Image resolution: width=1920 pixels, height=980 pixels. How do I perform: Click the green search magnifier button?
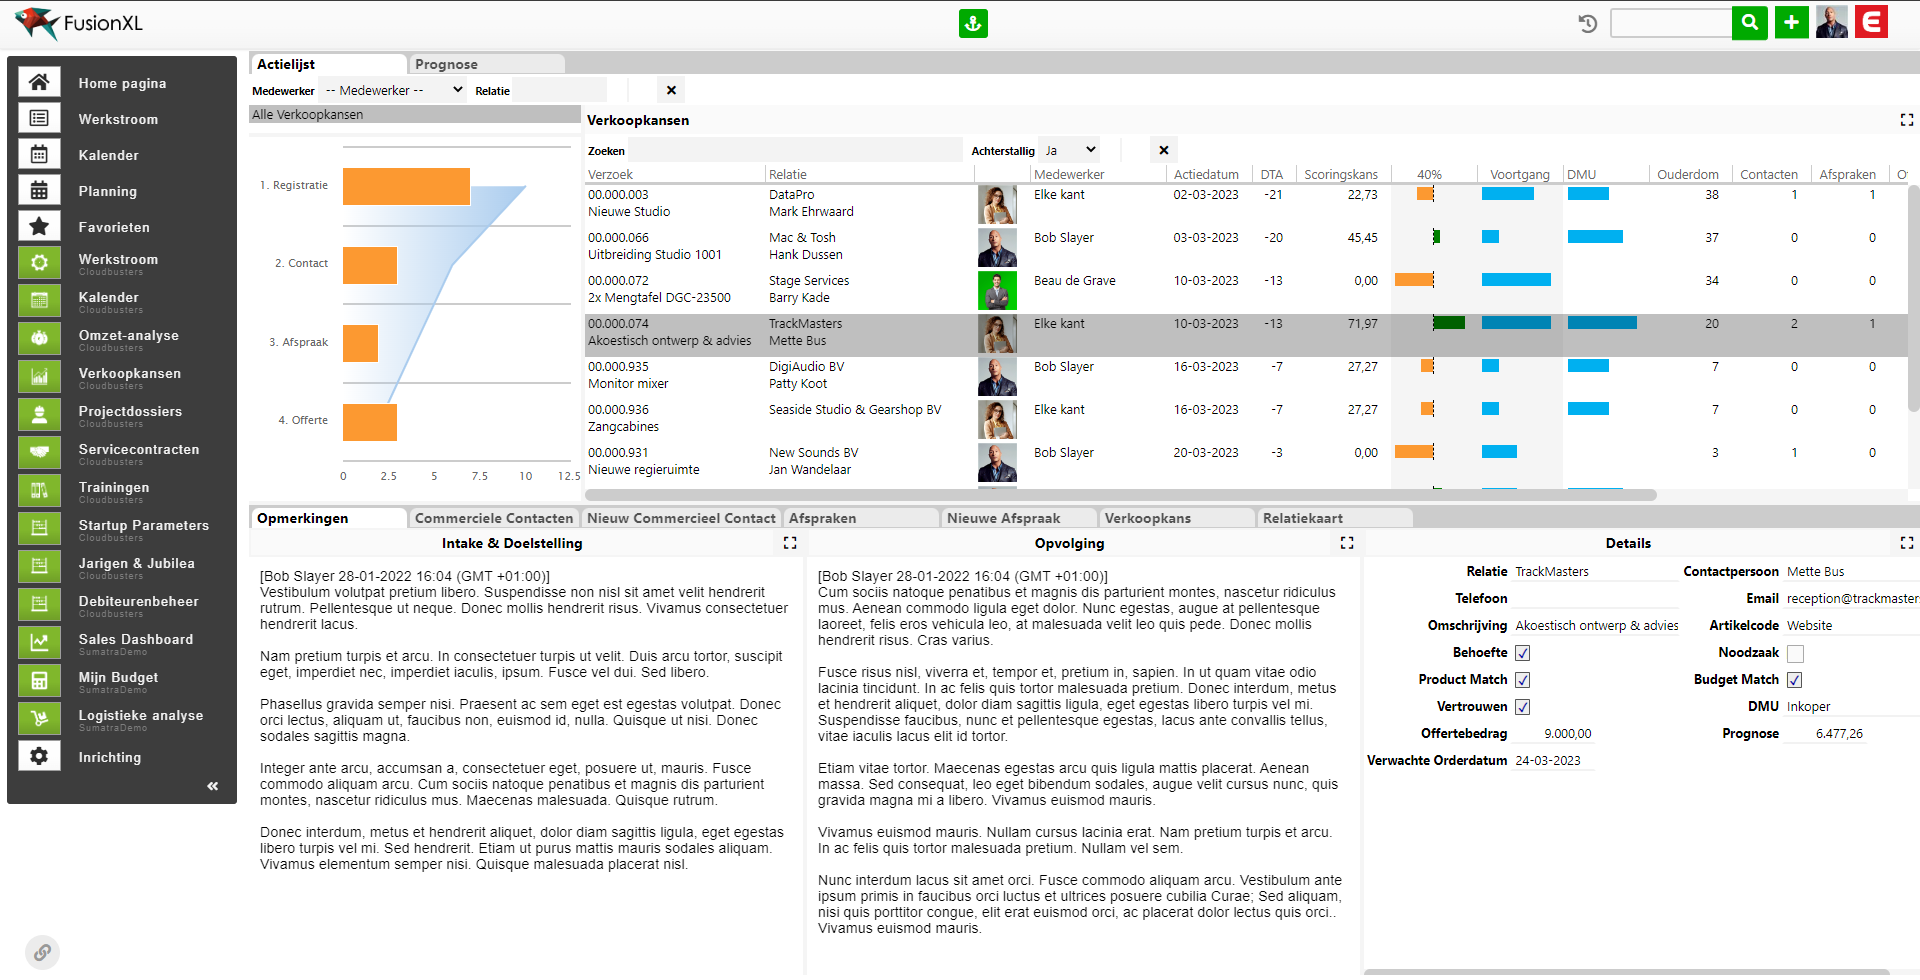point(1749,22)
